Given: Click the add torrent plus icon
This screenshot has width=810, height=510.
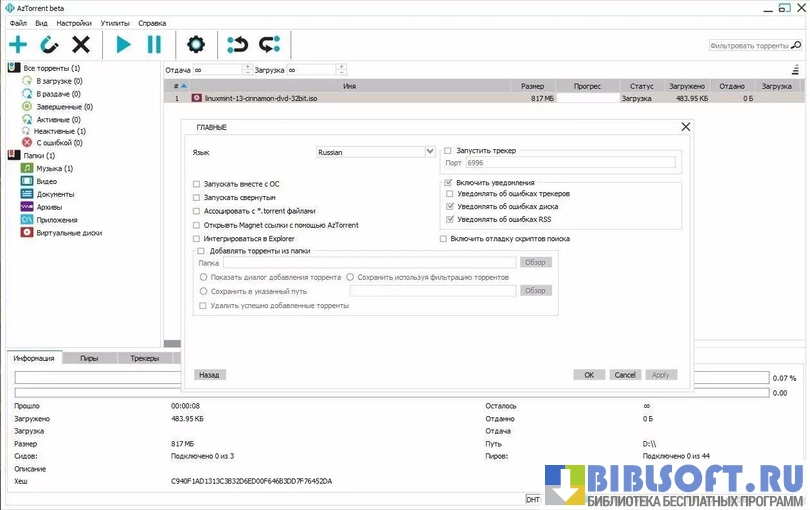Looking at the screenshot, I should [18, 44].
